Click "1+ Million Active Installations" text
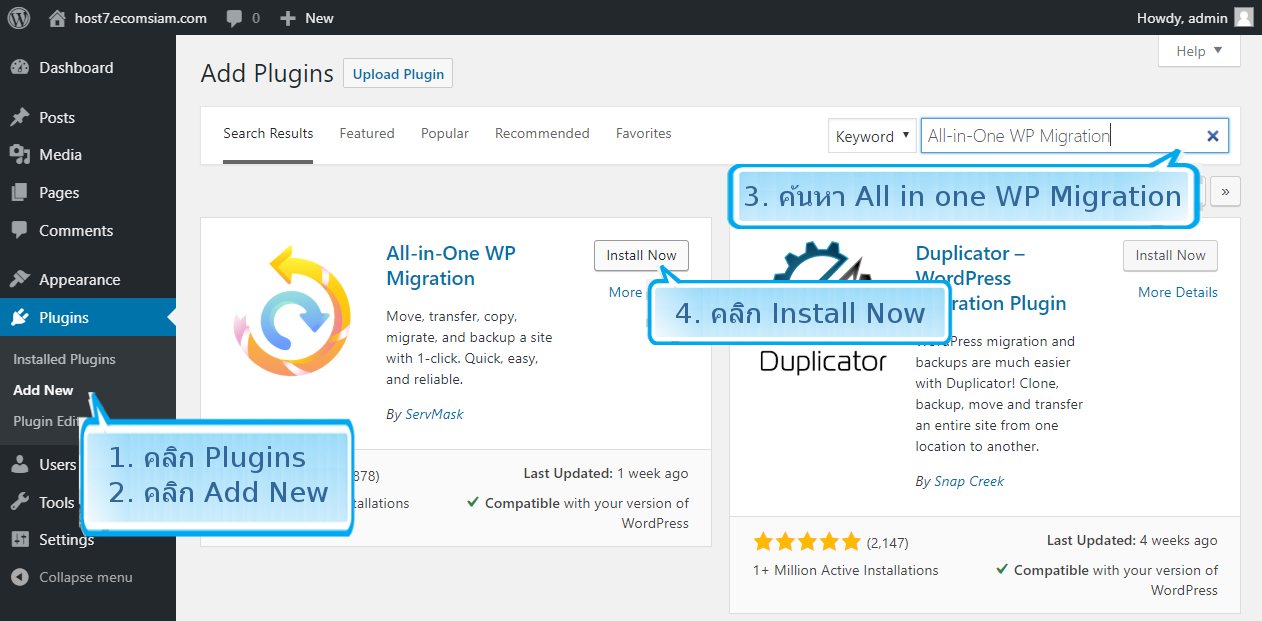This screenshot has height=621, width=1262. 846,570
